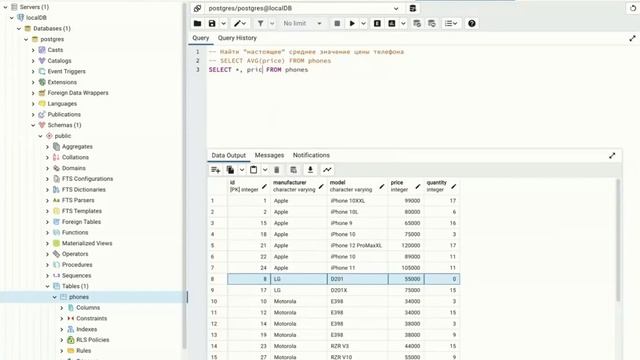Image resolution: width=640 pixels, height=360 pixels.
Task: Click the Filter funnel icon
Action: tap(260, 24)
